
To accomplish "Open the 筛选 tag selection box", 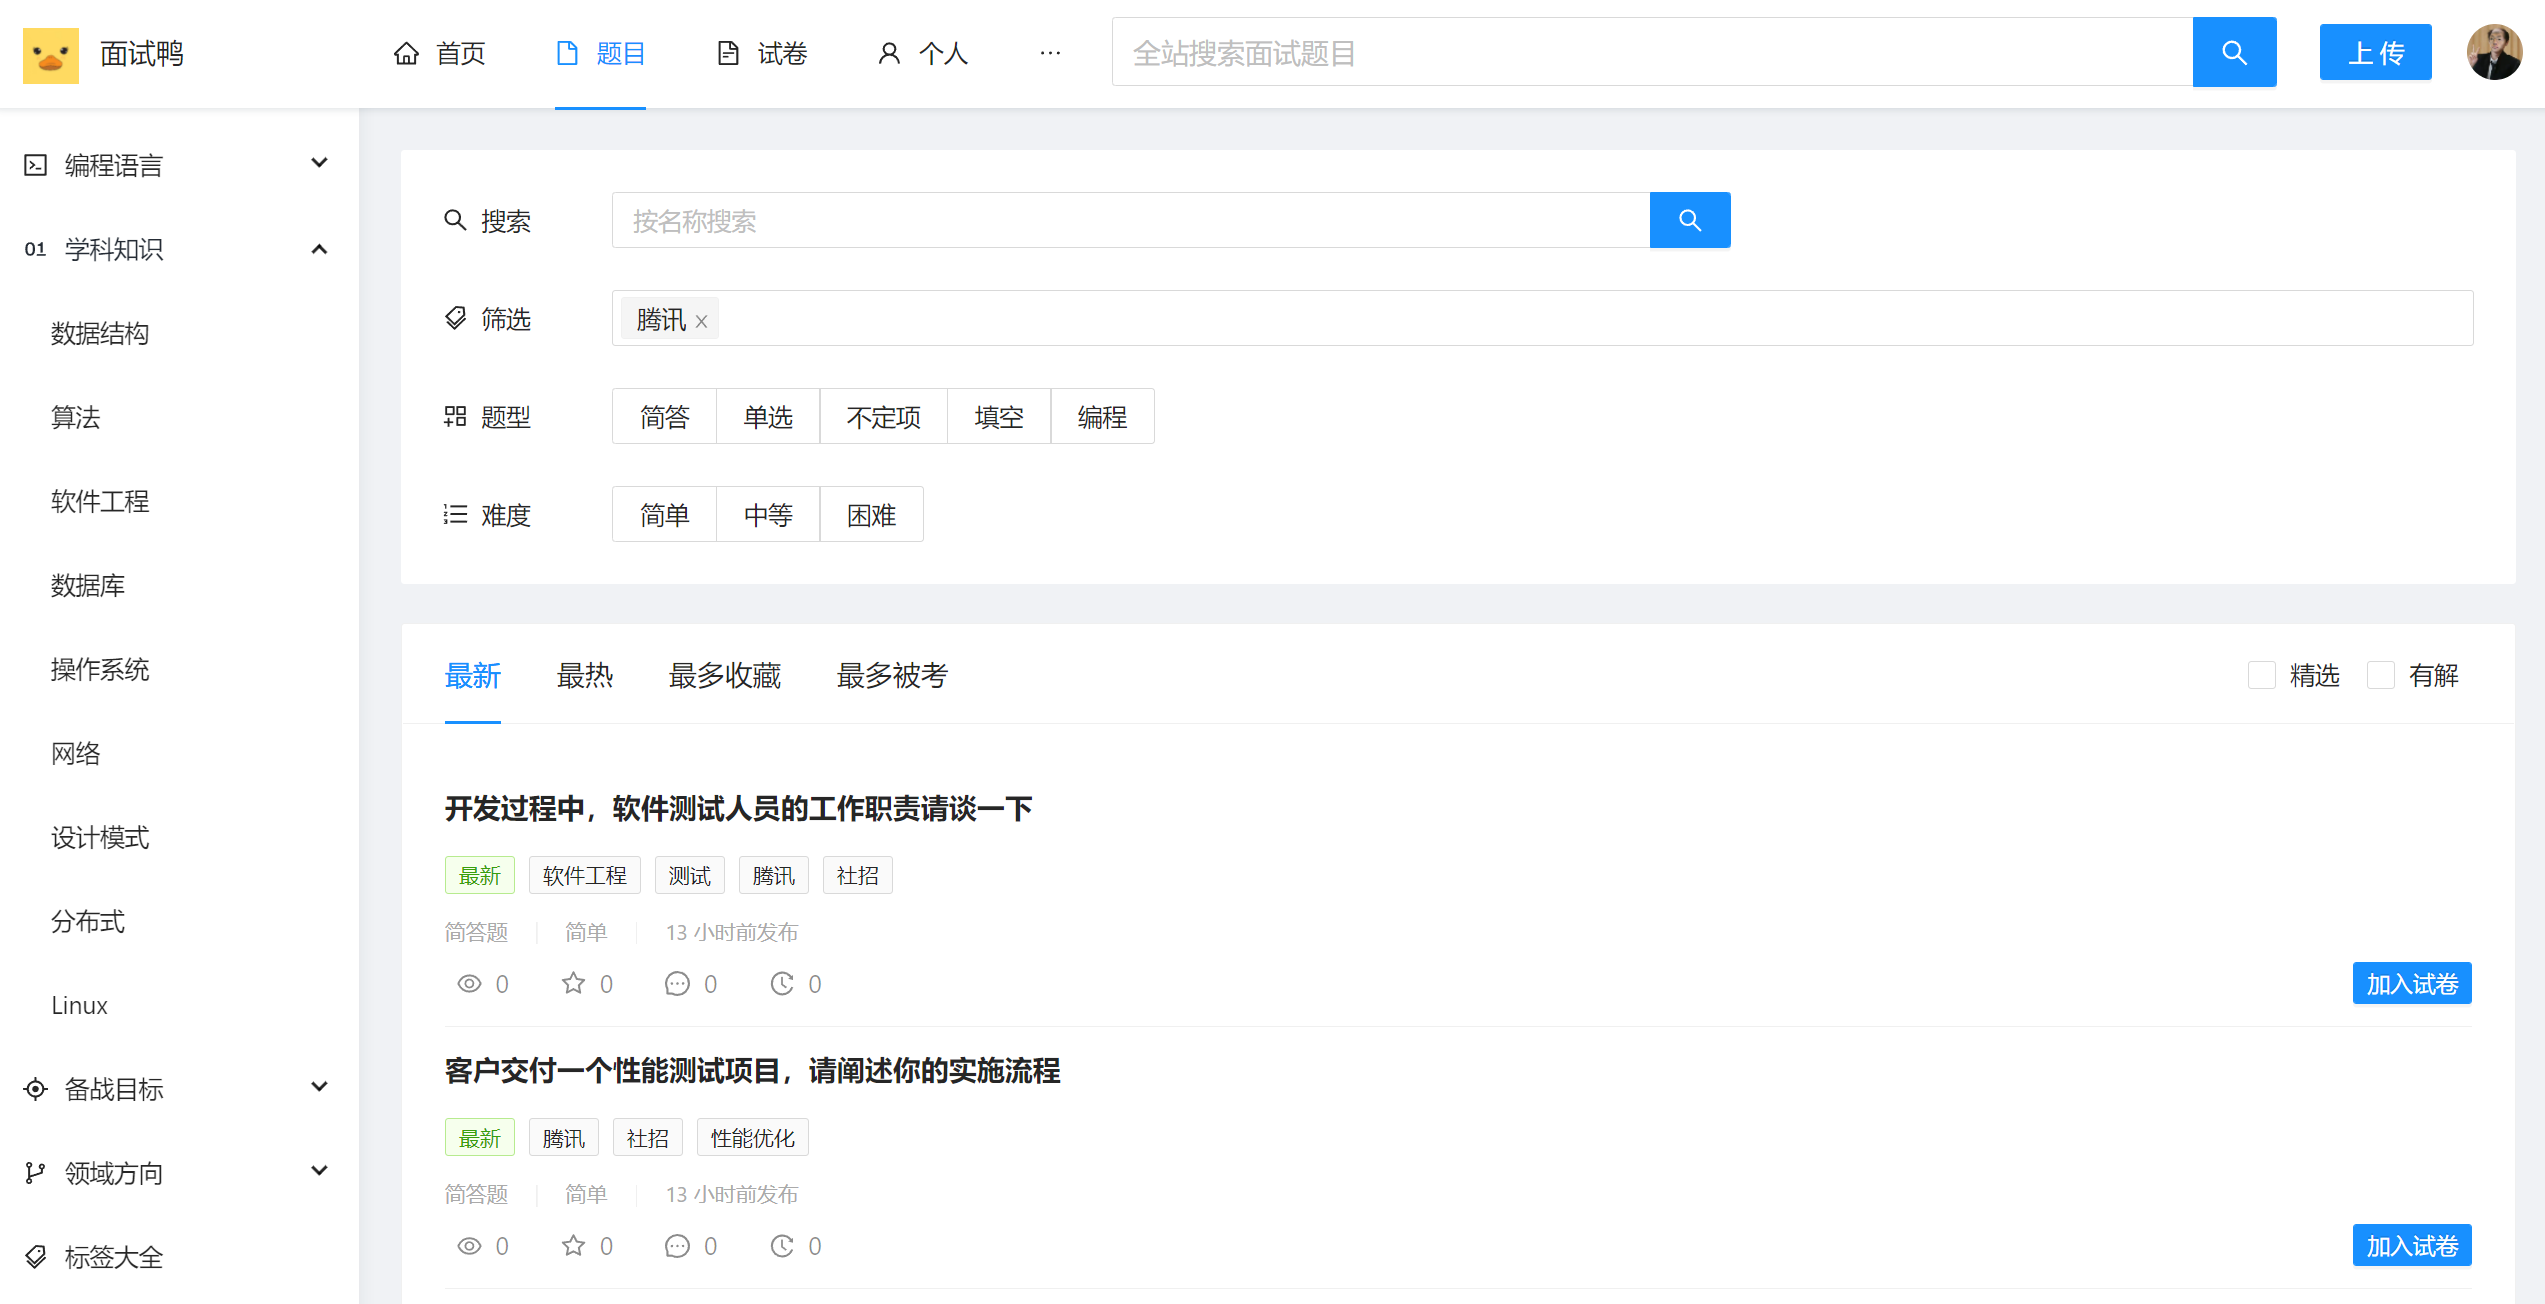I will click(x=1542, y=318).
